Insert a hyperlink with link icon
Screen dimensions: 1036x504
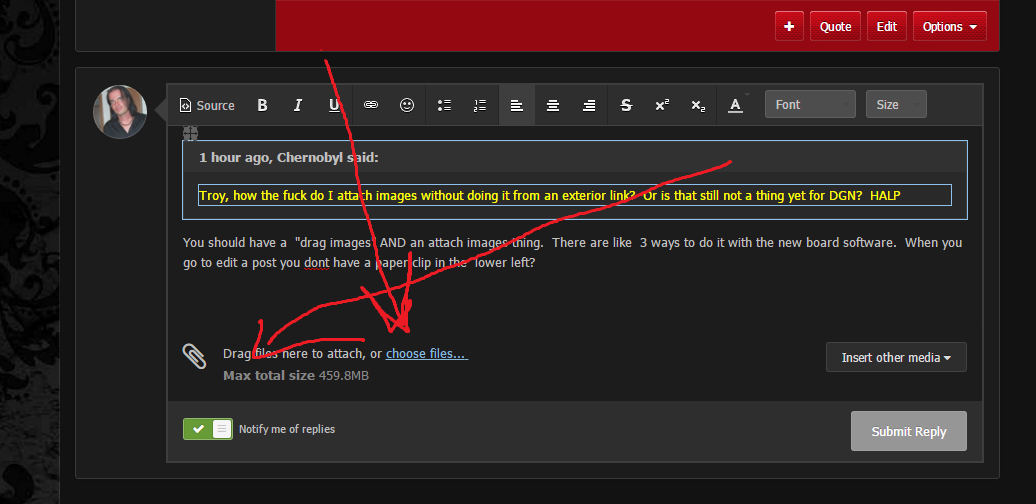pos(370,105)
